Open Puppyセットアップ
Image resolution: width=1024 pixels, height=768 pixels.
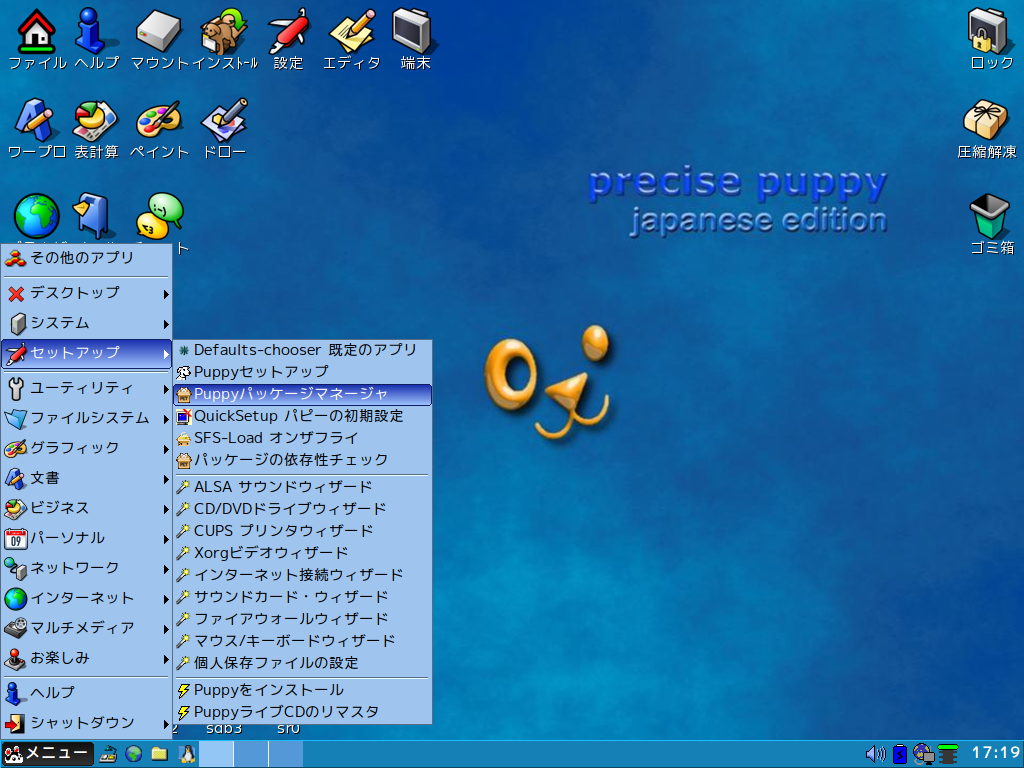coord(302,372)
